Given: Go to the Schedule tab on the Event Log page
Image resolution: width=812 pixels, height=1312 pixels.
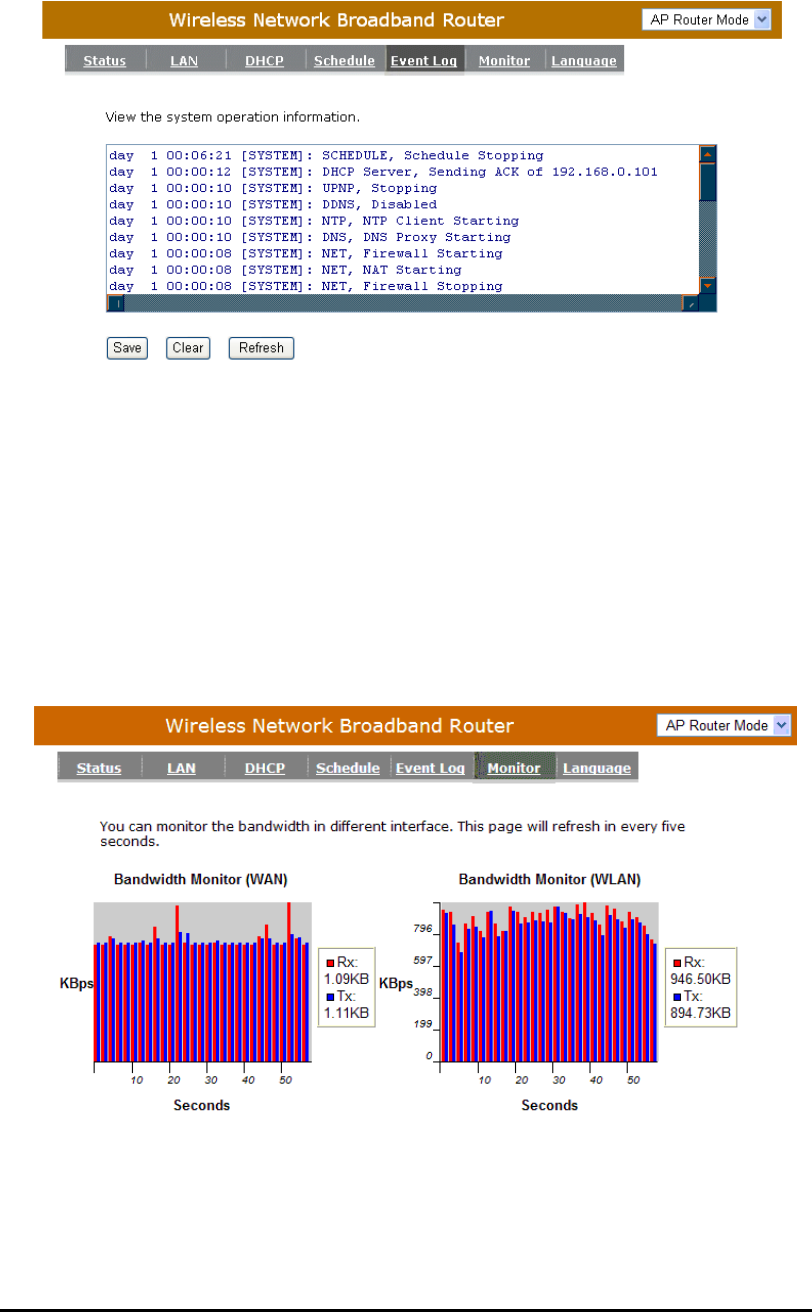Looking at the screenshot, I should click(345, 61).
